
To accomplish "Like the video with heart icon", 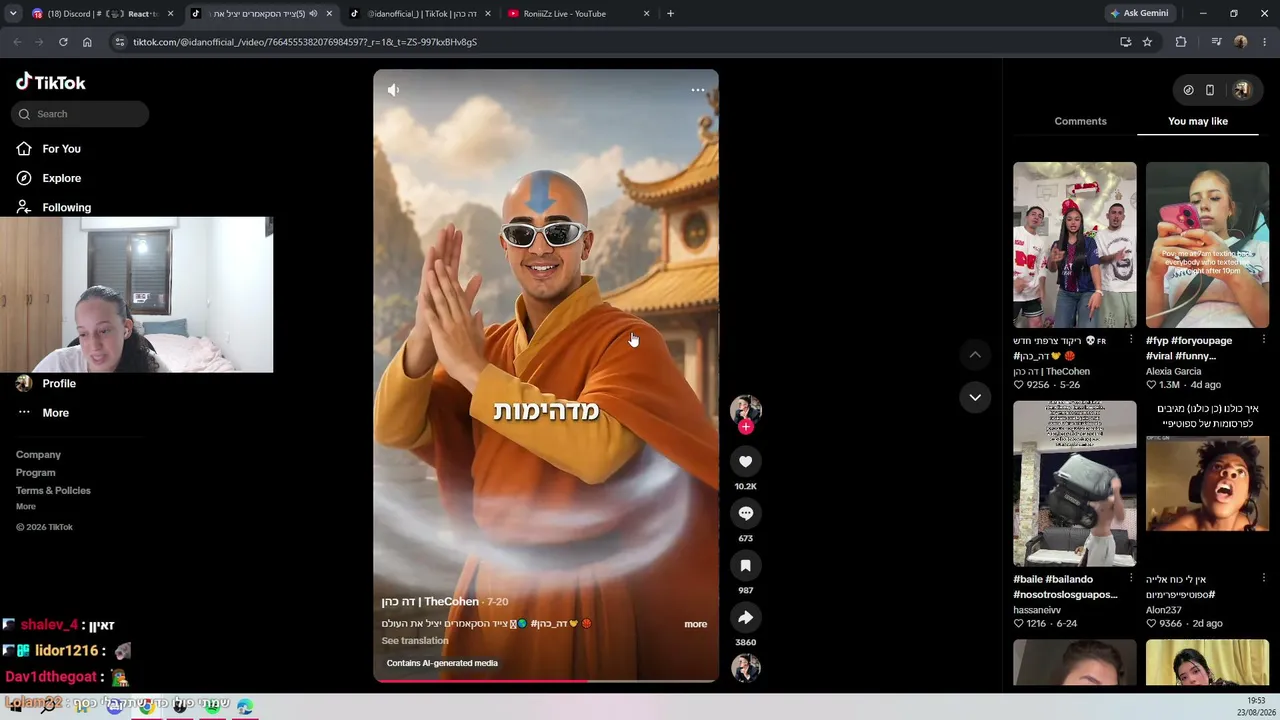I will pos(746,461).
